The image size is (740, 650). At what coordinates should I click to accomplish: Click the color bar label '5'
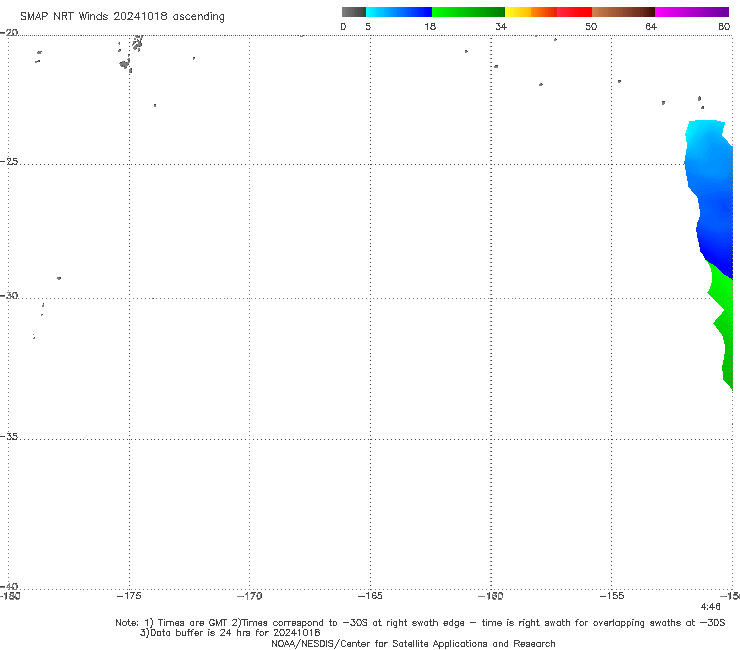tap(368, 26)
